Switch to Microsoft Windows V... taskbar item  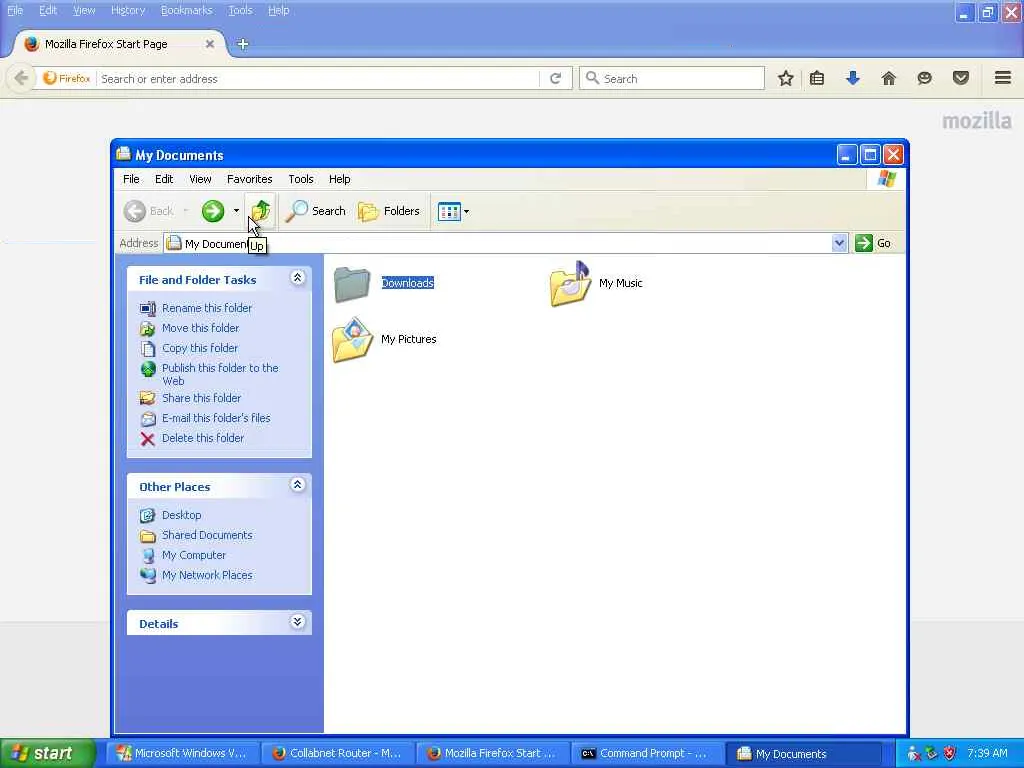pyautogui.click(x=183, y=754)
